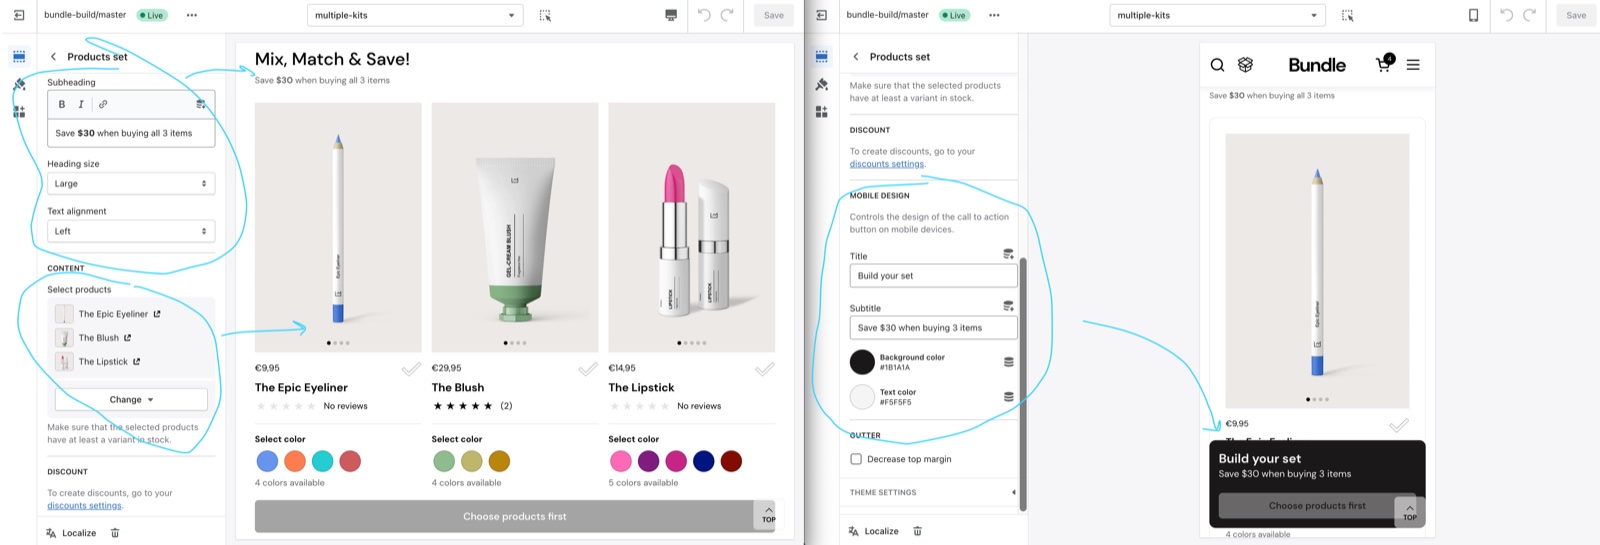Image resolution: width=1600 pixels, height=545 pixels.
Task: Open the cart icon in mobile preview
Action: pos(1385,64)
